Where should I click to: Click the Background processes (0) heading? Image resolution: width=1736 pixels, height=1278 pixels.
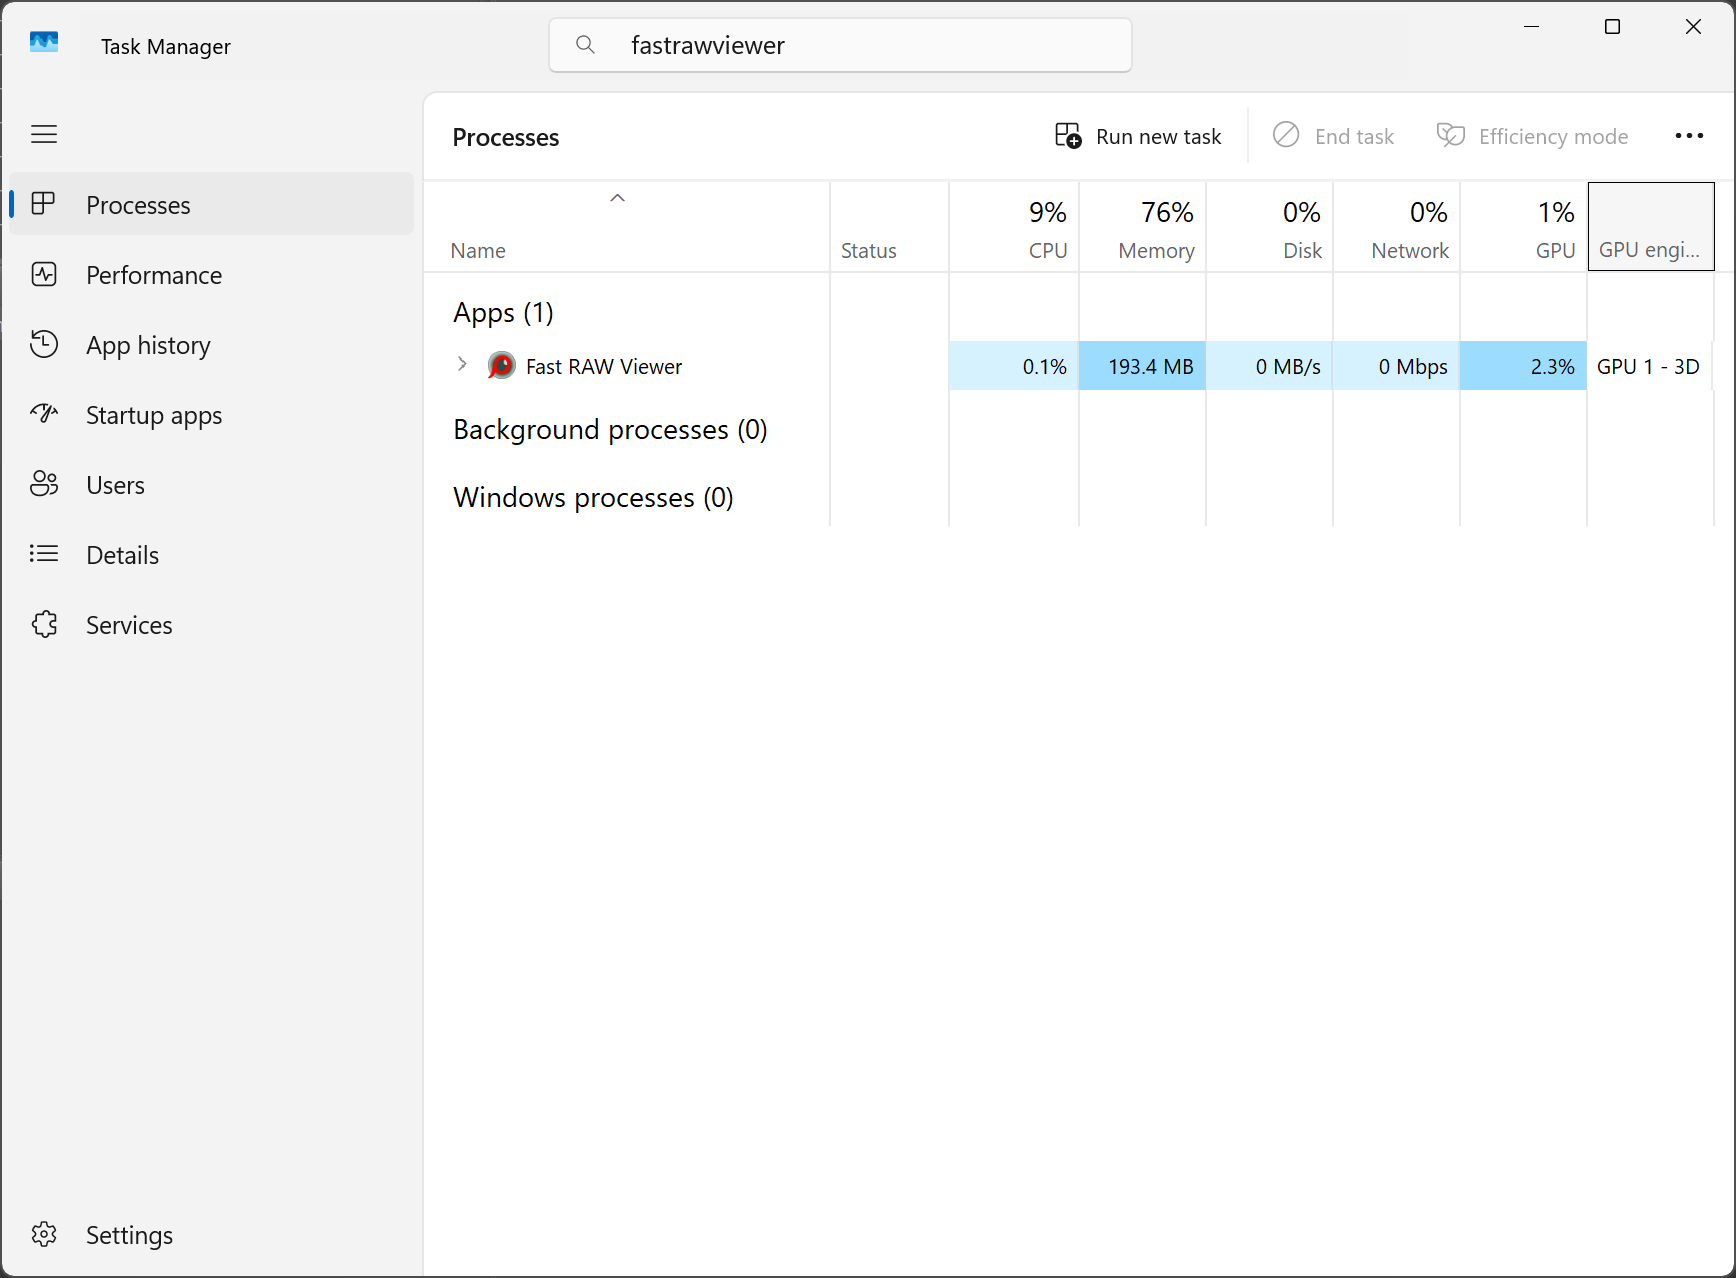point(610,430)
